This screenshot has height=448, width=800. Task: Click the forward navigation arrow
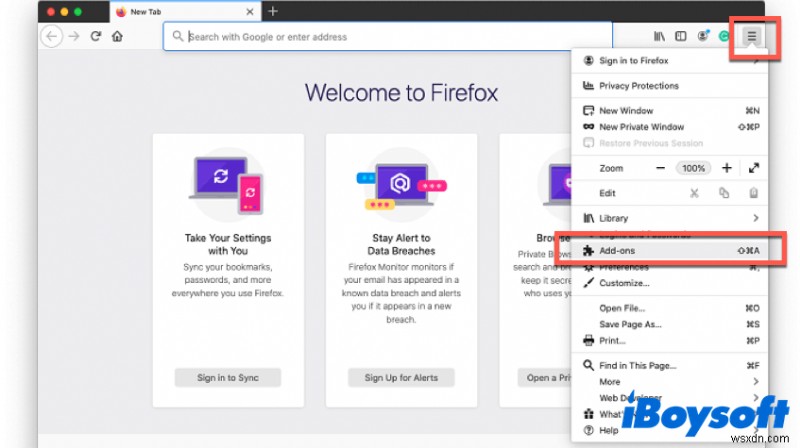click(x=74, y=36)
